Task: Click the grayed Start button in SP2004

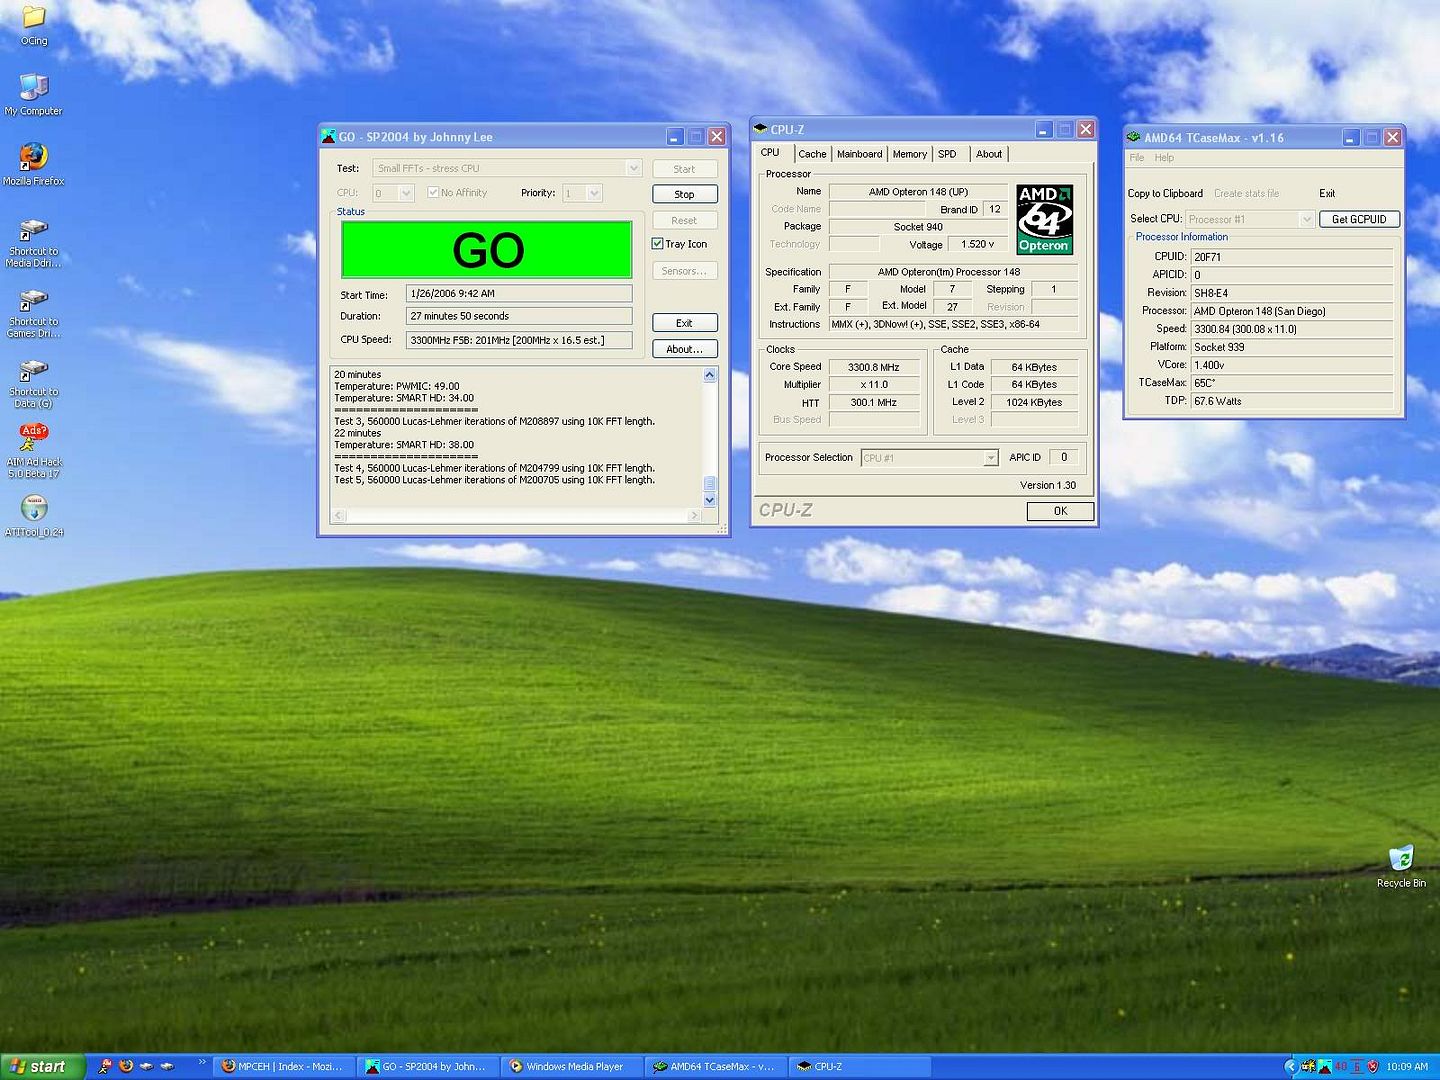Action: pos(684,169)
